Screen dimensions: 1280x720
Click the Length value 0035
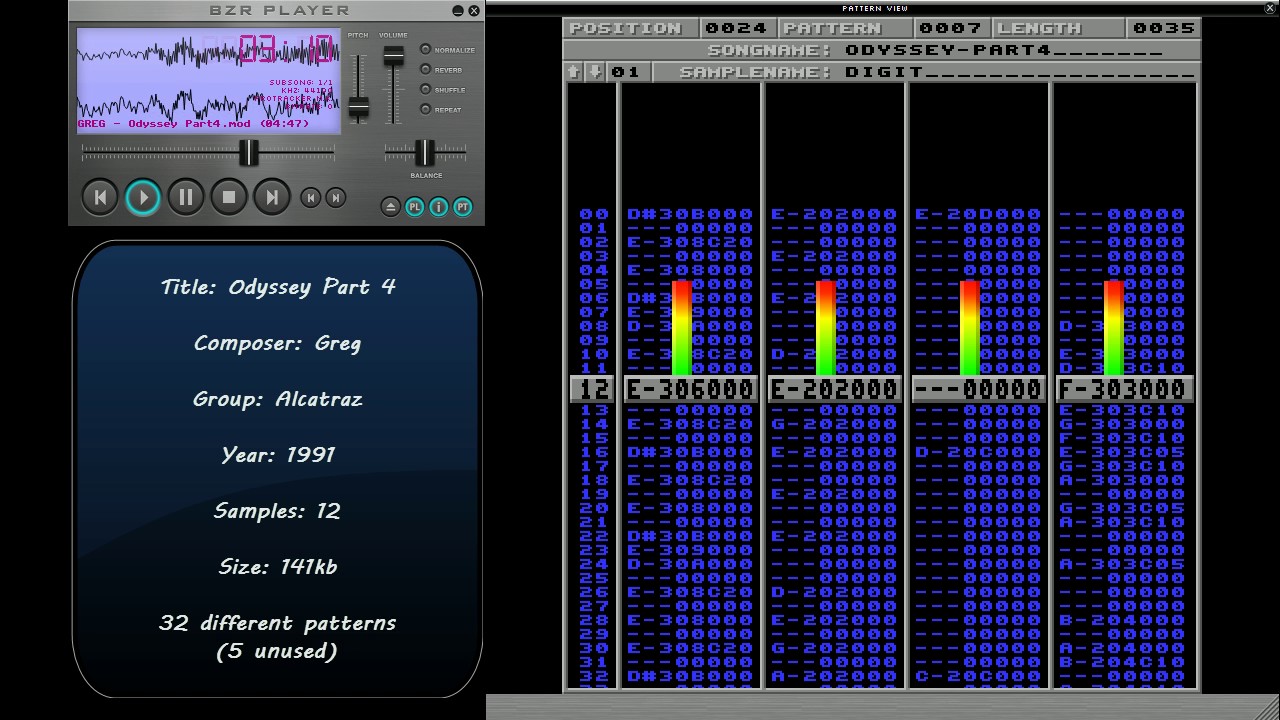(1164, 28)
